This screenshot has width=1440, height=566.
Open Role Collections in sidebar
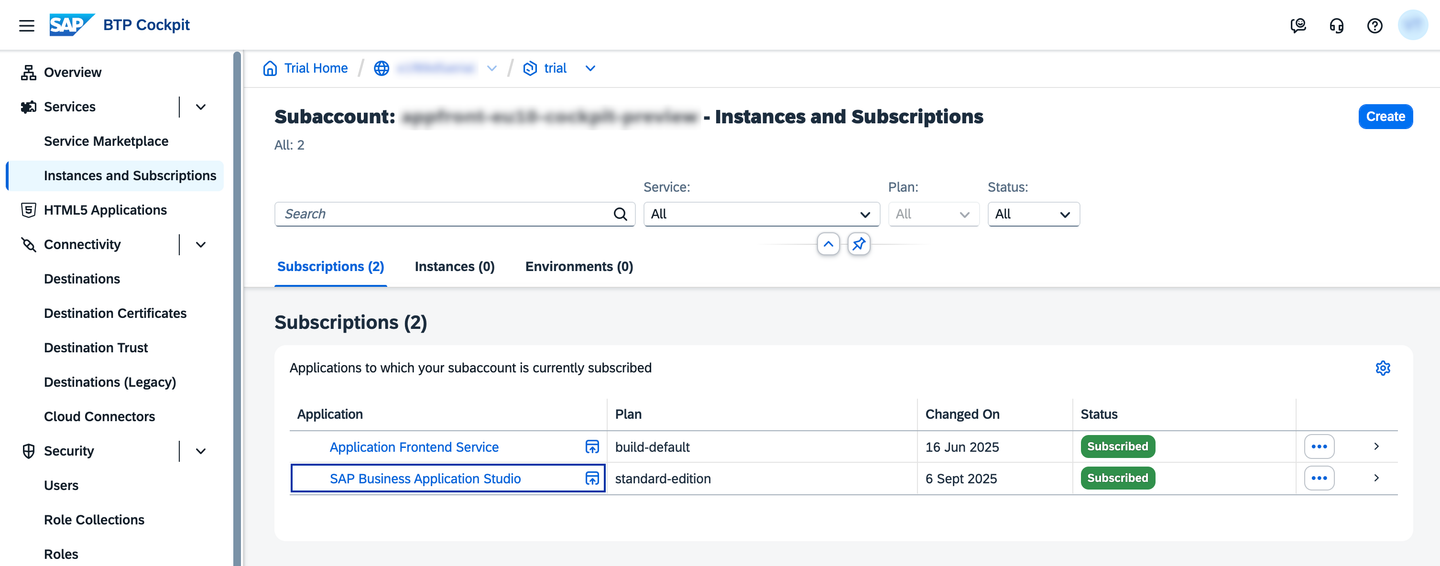pos(94,520)
